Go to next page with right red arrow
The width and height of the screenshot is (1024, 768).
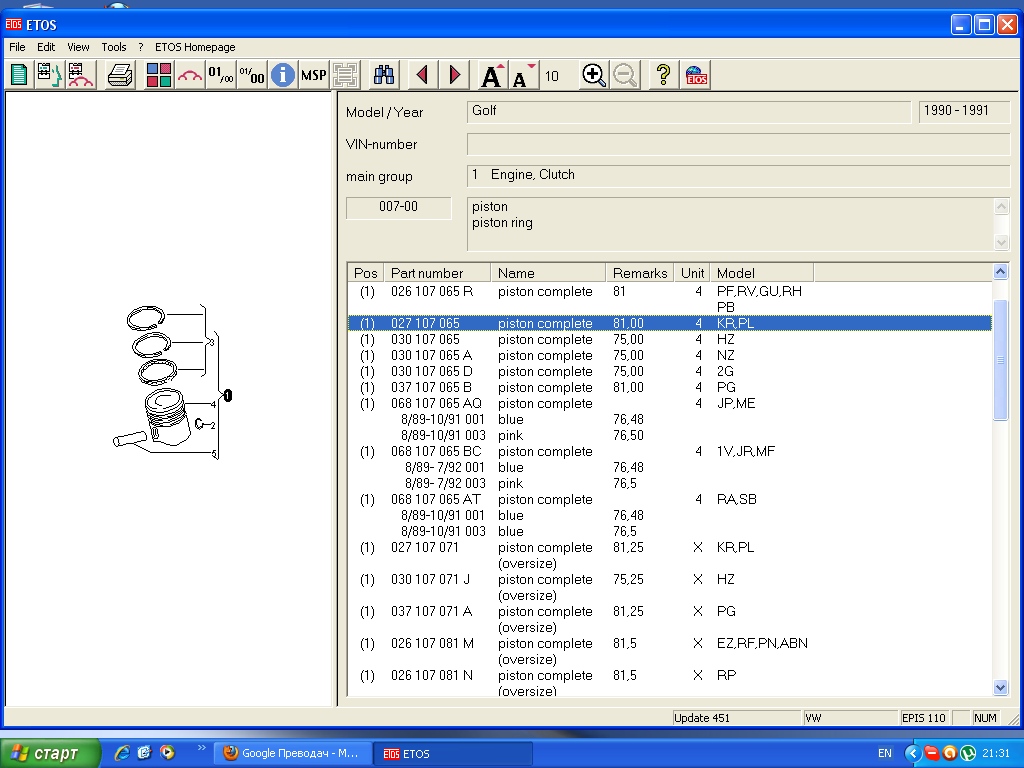pos(455,75)
